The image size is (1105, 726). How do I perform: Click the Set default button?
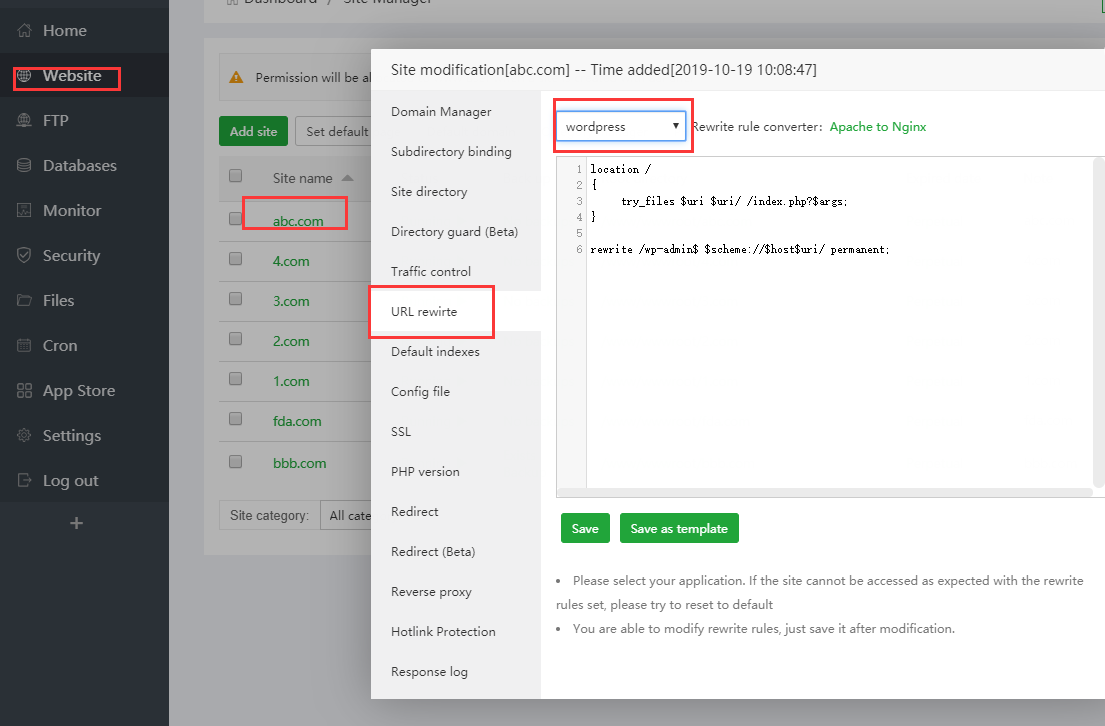coord(333,131)
